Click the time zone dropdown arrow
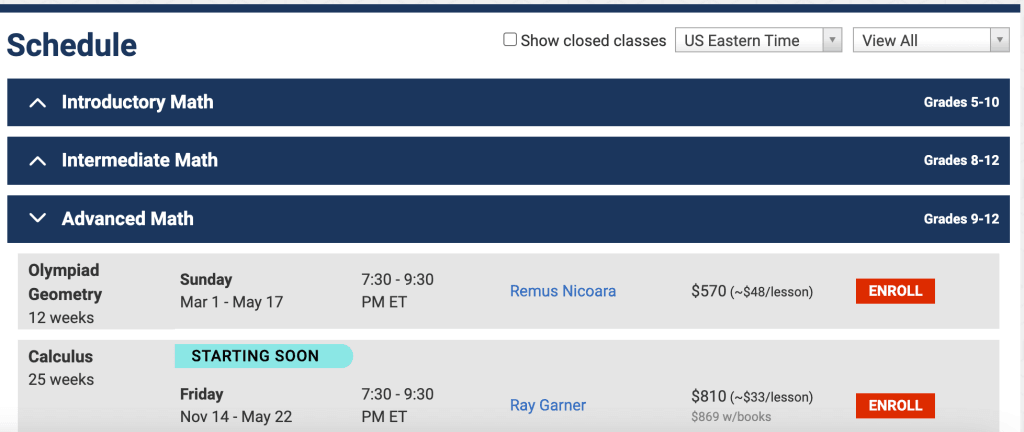The height and width of the screenshot is (432, 1024). pos(831,40)
